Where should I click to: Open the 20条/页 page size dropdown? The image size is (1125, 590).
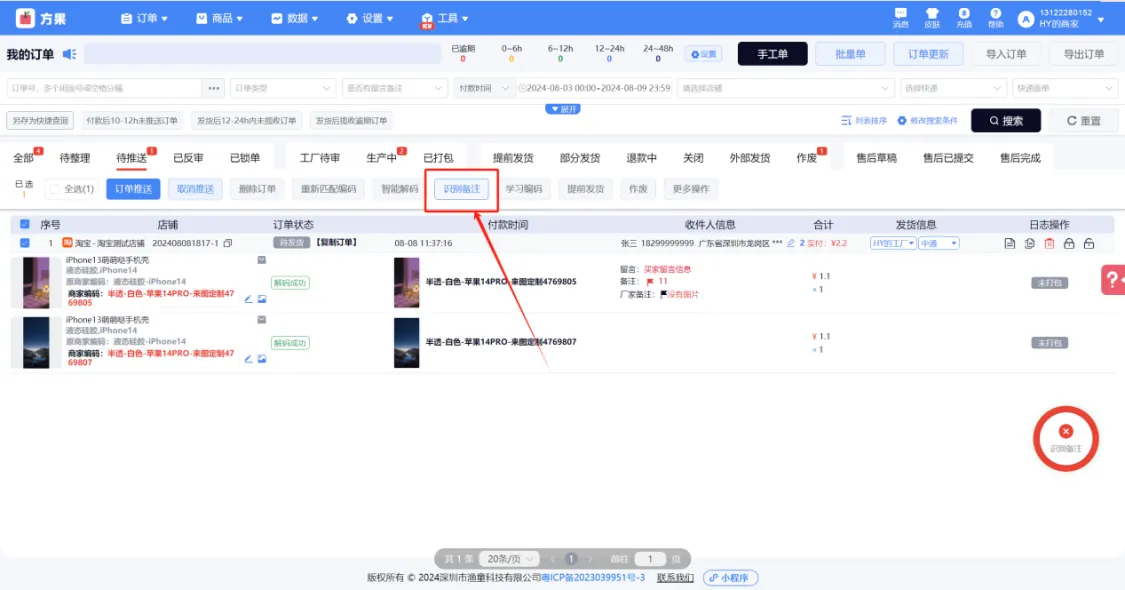510,559
